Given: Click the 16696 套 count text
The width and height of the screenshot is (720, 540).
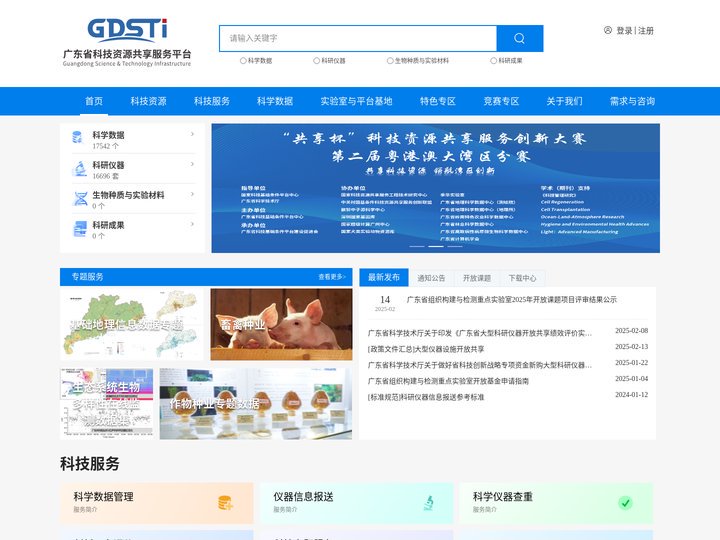Looking at the screenshot, I should [105, 176].
